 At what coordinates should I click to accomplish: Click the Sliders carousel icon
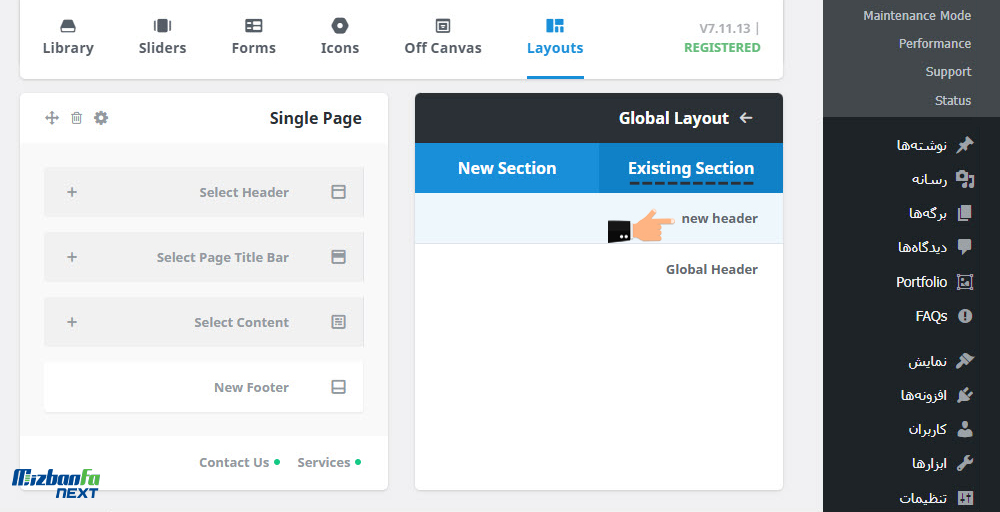163,26
